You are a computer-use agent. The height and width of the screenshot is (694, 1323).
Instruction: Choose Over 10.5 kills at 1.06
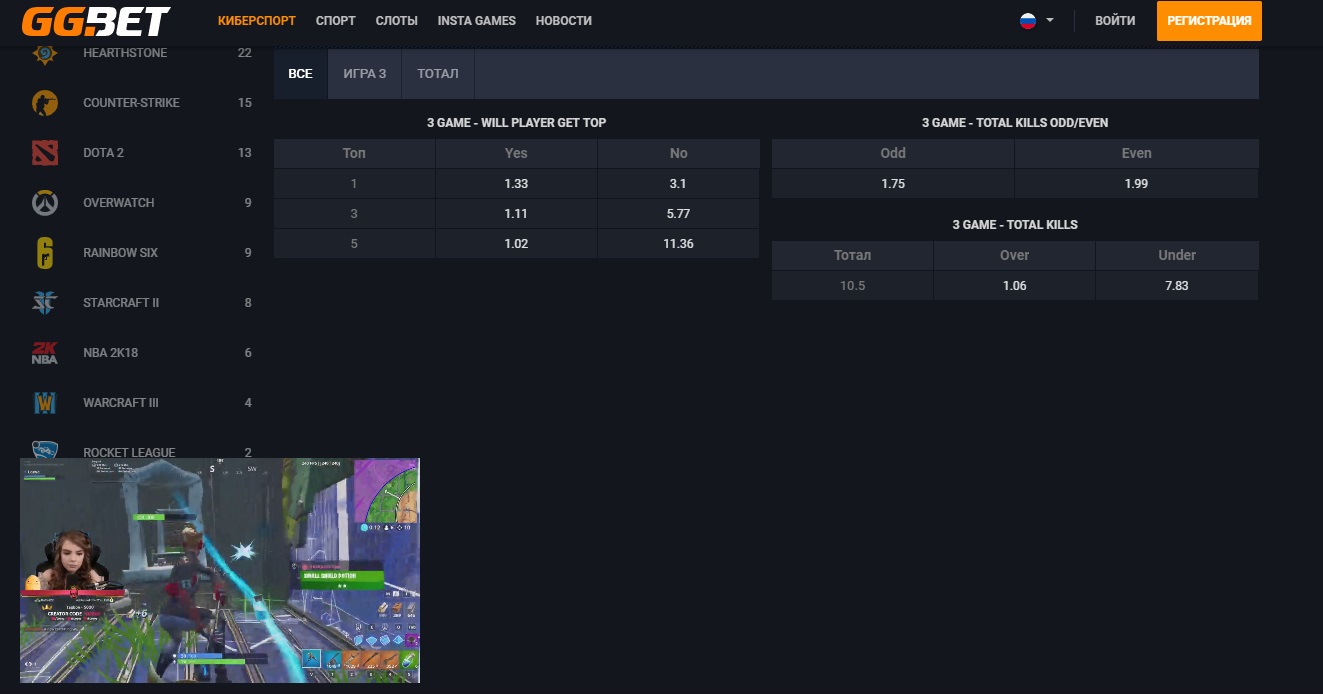tap(1014, 286)
